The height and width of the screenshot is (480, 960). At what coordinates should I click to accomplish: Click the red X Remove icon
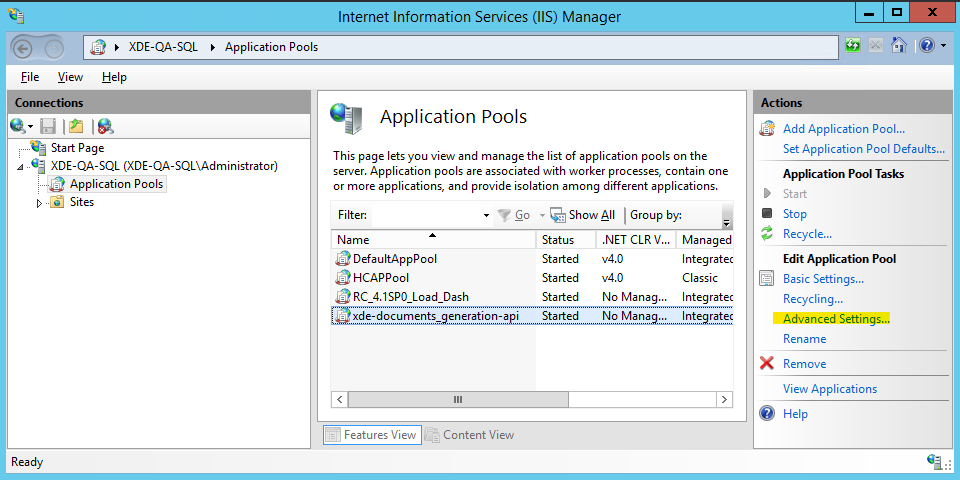coord(767,364)
